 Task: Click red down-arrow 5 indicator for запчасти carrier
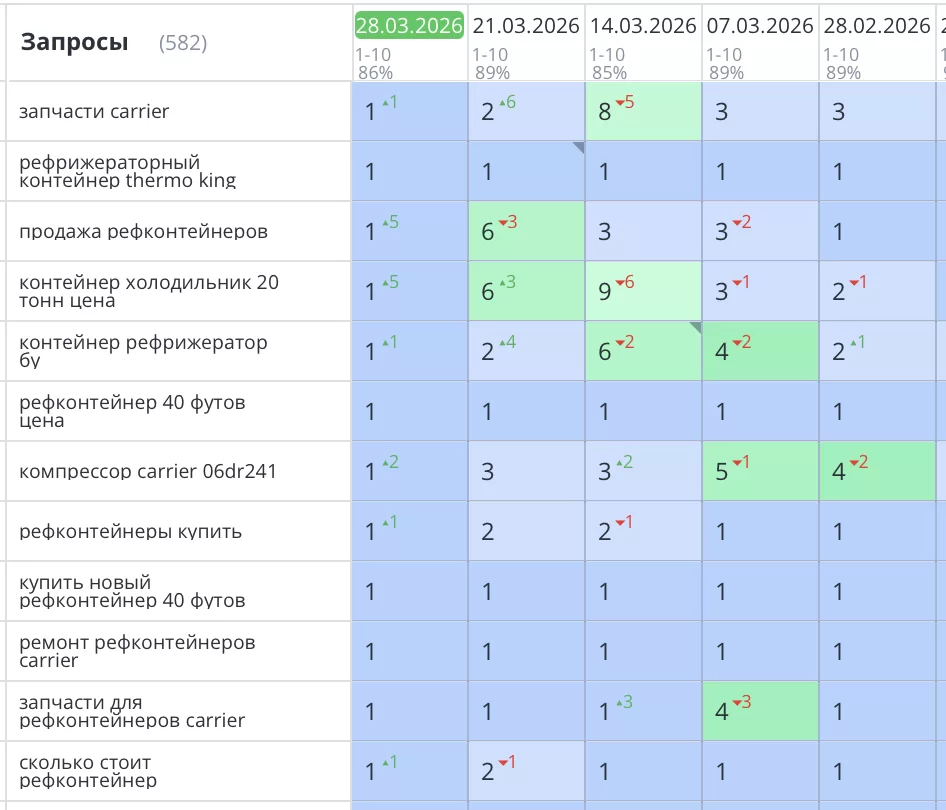tap(624, 102)
